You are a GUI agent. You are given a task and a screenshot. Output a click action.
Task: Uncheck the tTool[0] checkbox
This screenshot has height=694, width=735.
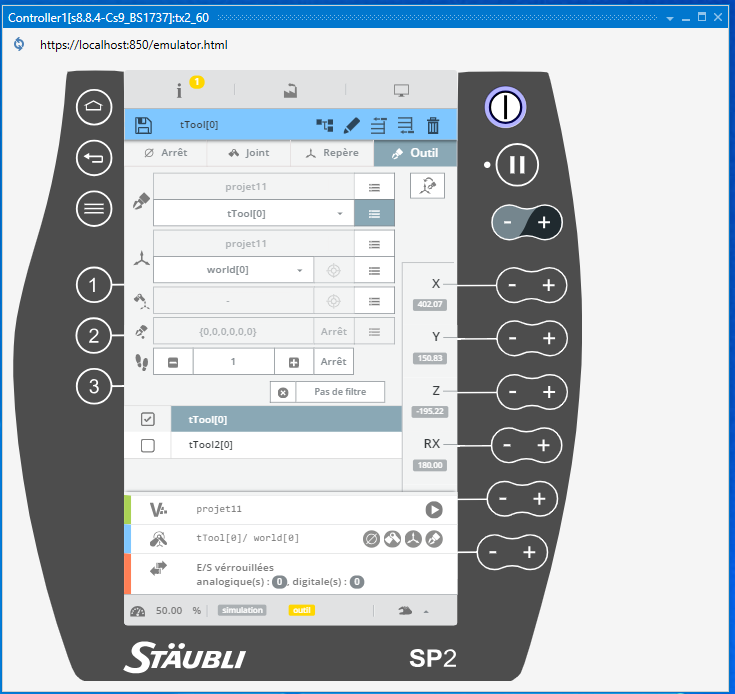coord(148,419)
